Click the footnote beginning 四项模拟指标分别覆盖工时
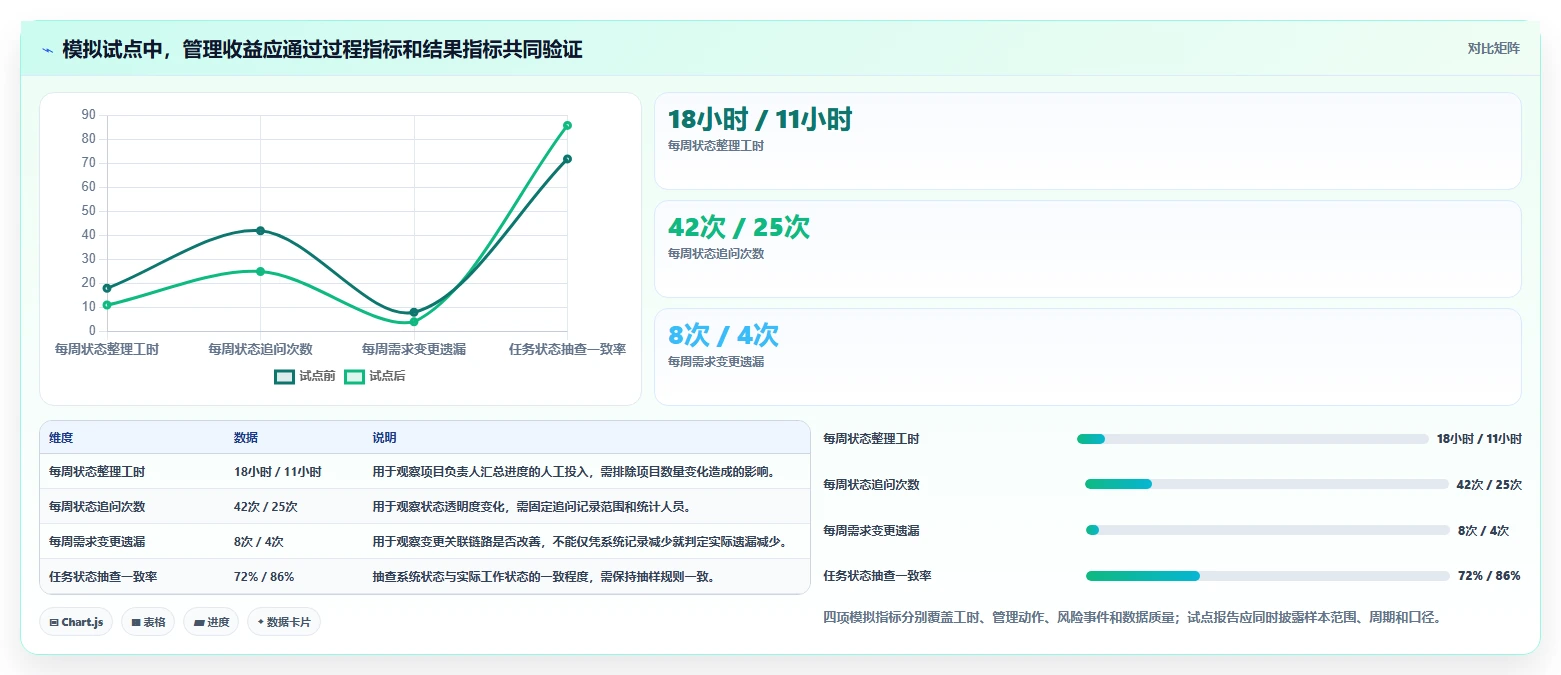Screen dimensions: 1561x675 [1134, 617]
